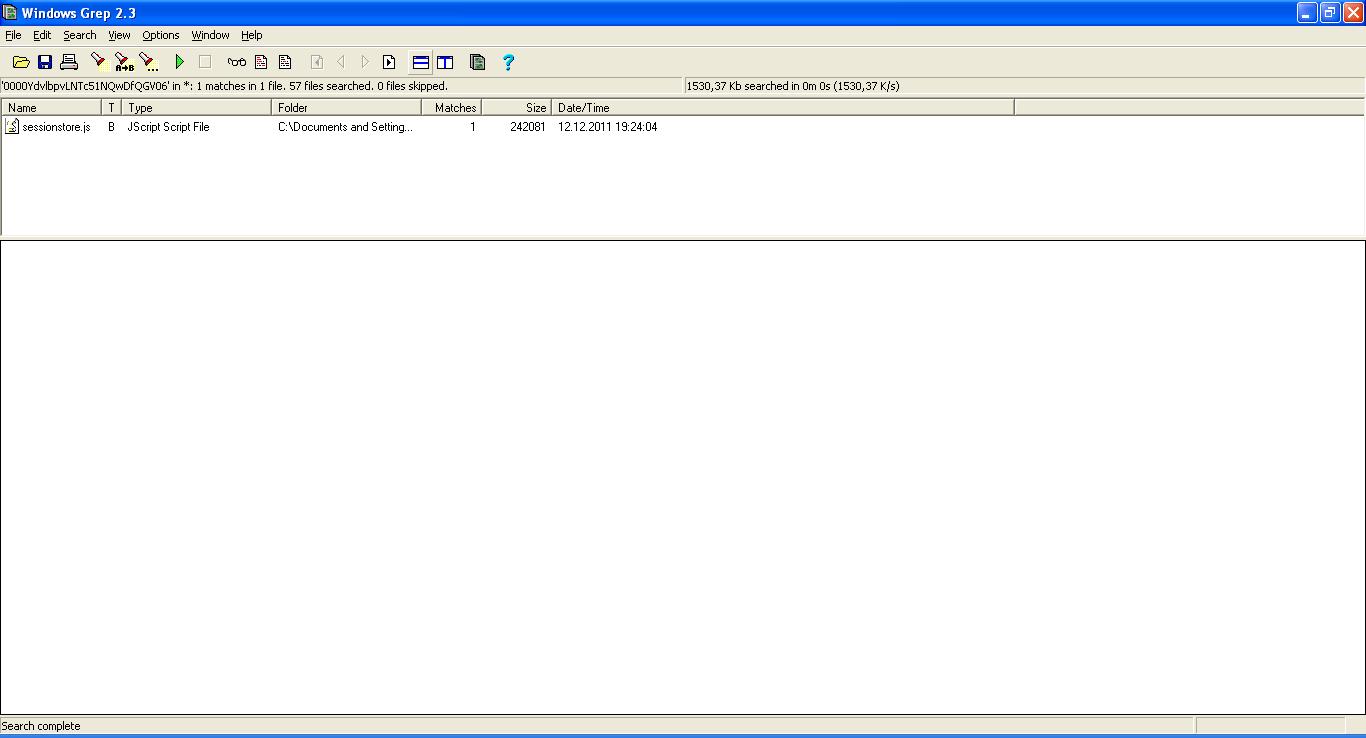Sort results by Matches column header

pos(451,107)
